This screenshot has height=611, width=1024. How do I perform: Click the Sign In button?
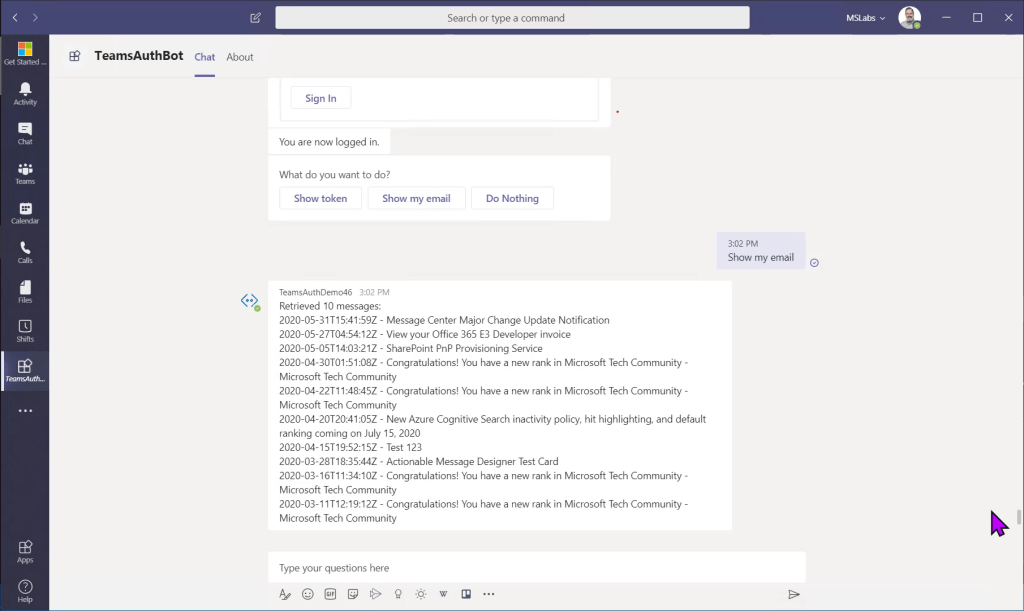click(321, 98)
